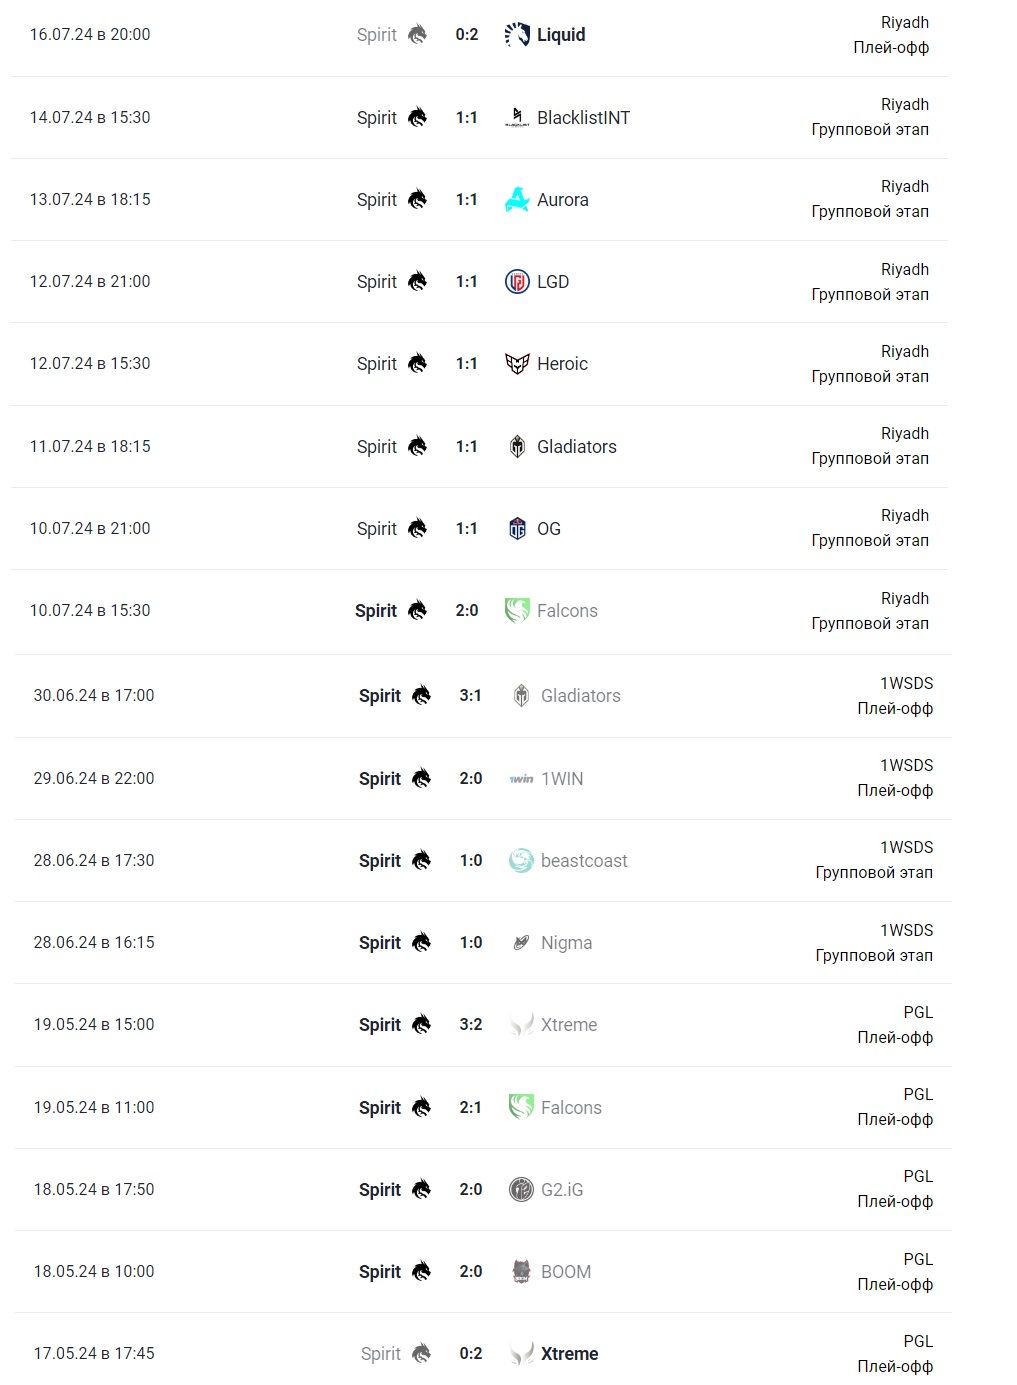Click the beastcoast team logo
Viewport: 1017px width, 1385px height.
[x=521, y=861]
